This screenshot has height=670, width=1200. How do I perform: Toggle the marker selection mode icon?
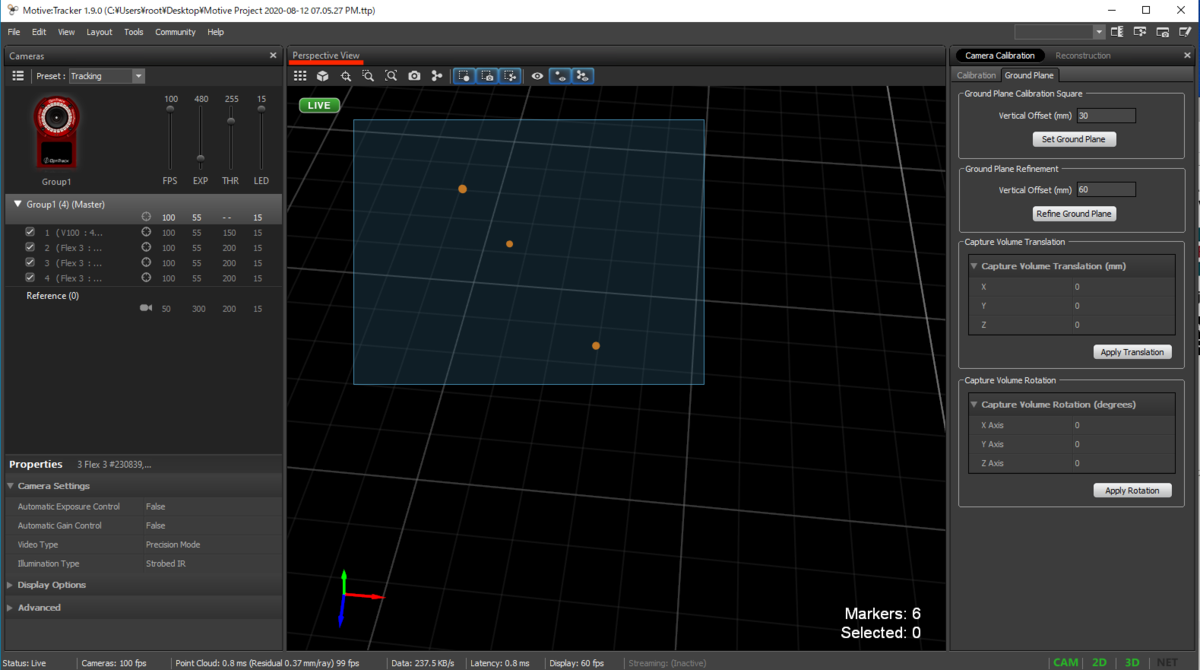click(465, 76)
